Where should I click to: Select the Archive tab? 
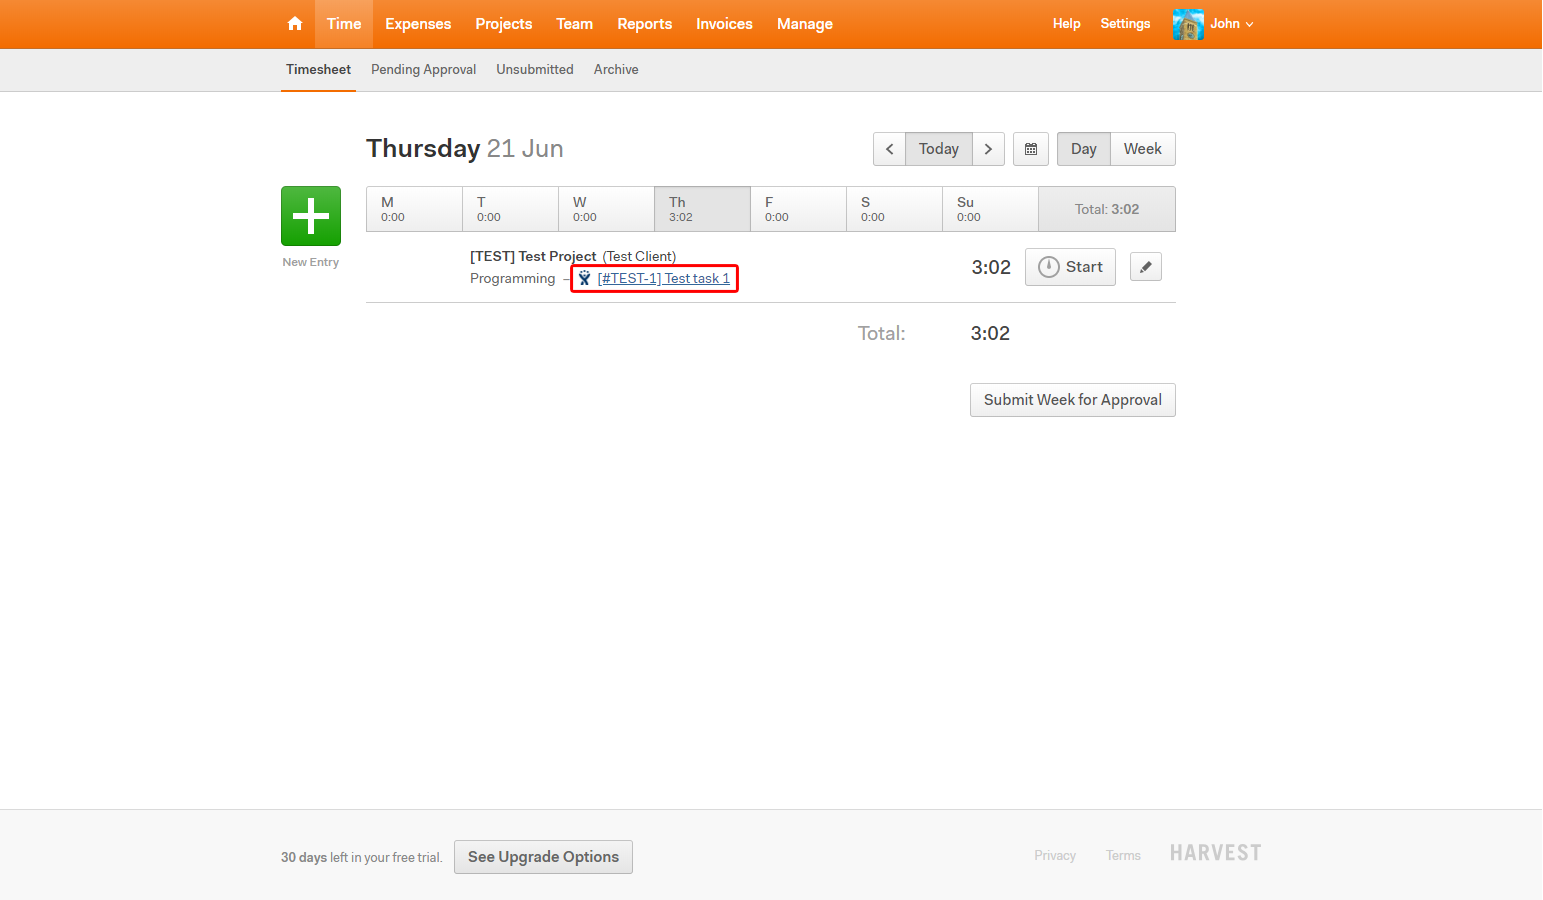point(616,70)
